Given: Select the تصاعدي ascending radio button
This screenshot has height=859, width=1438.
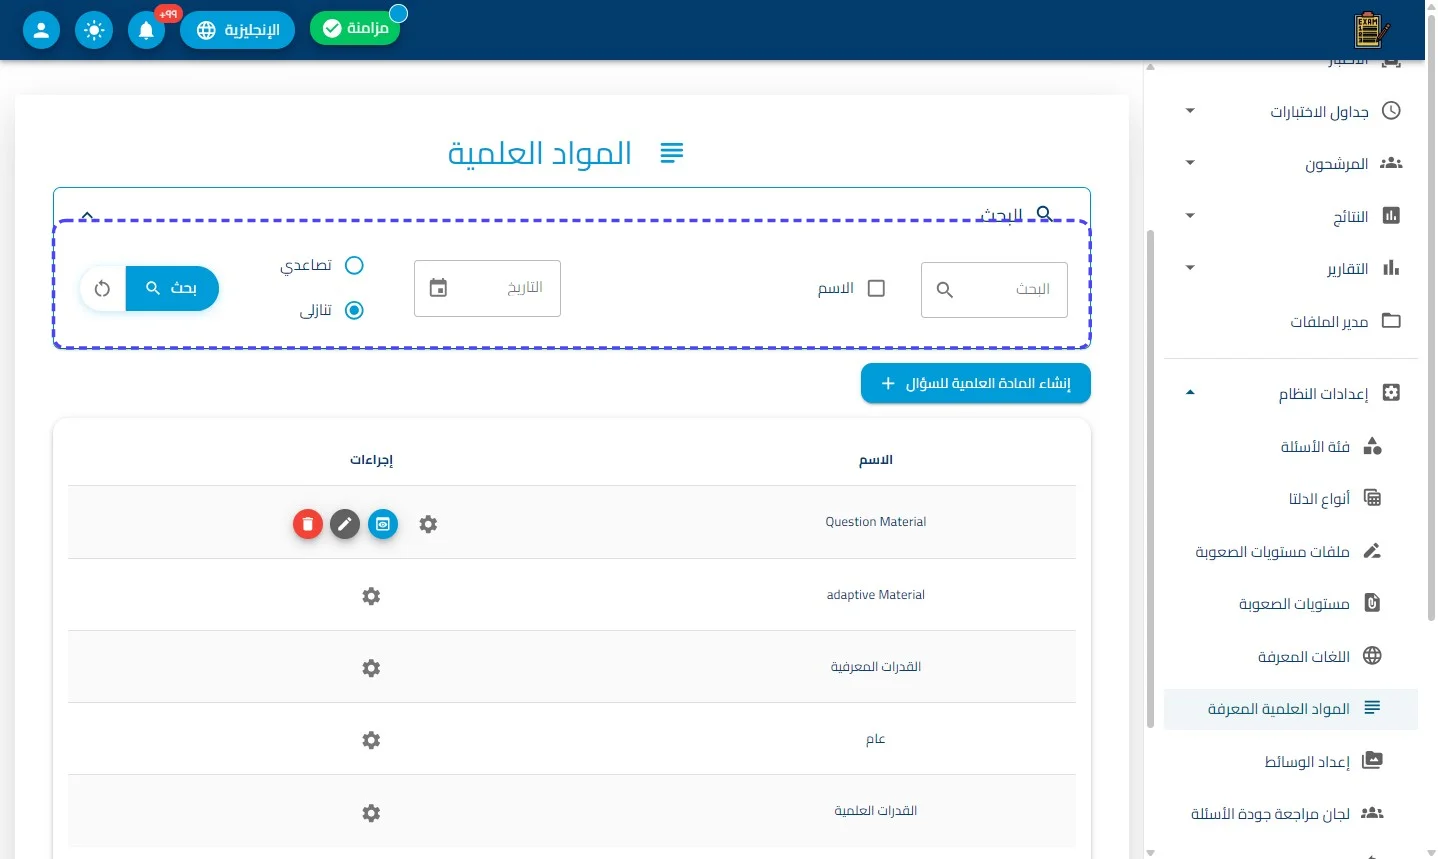Looking at the screenshot, I should click(x=354, y=265).
